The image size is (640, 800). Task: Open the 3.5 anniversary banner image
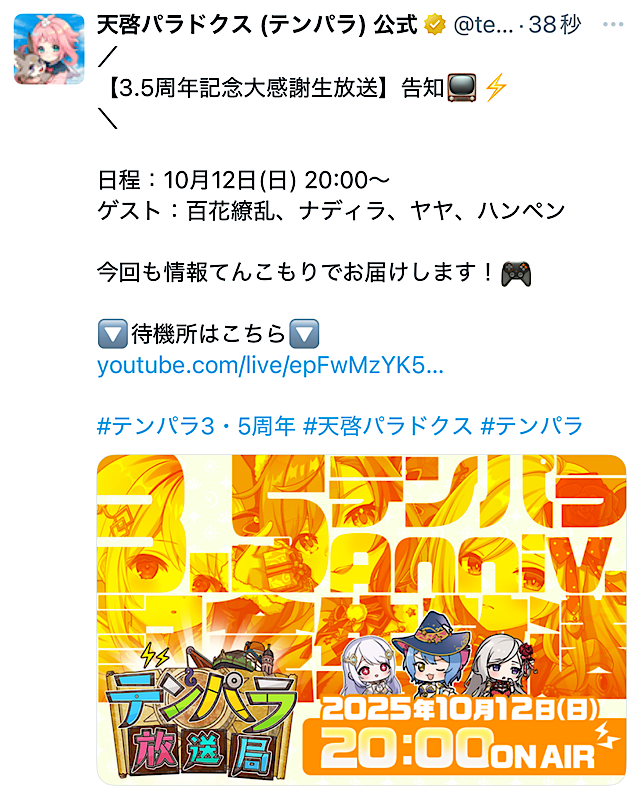coord(361,619)
